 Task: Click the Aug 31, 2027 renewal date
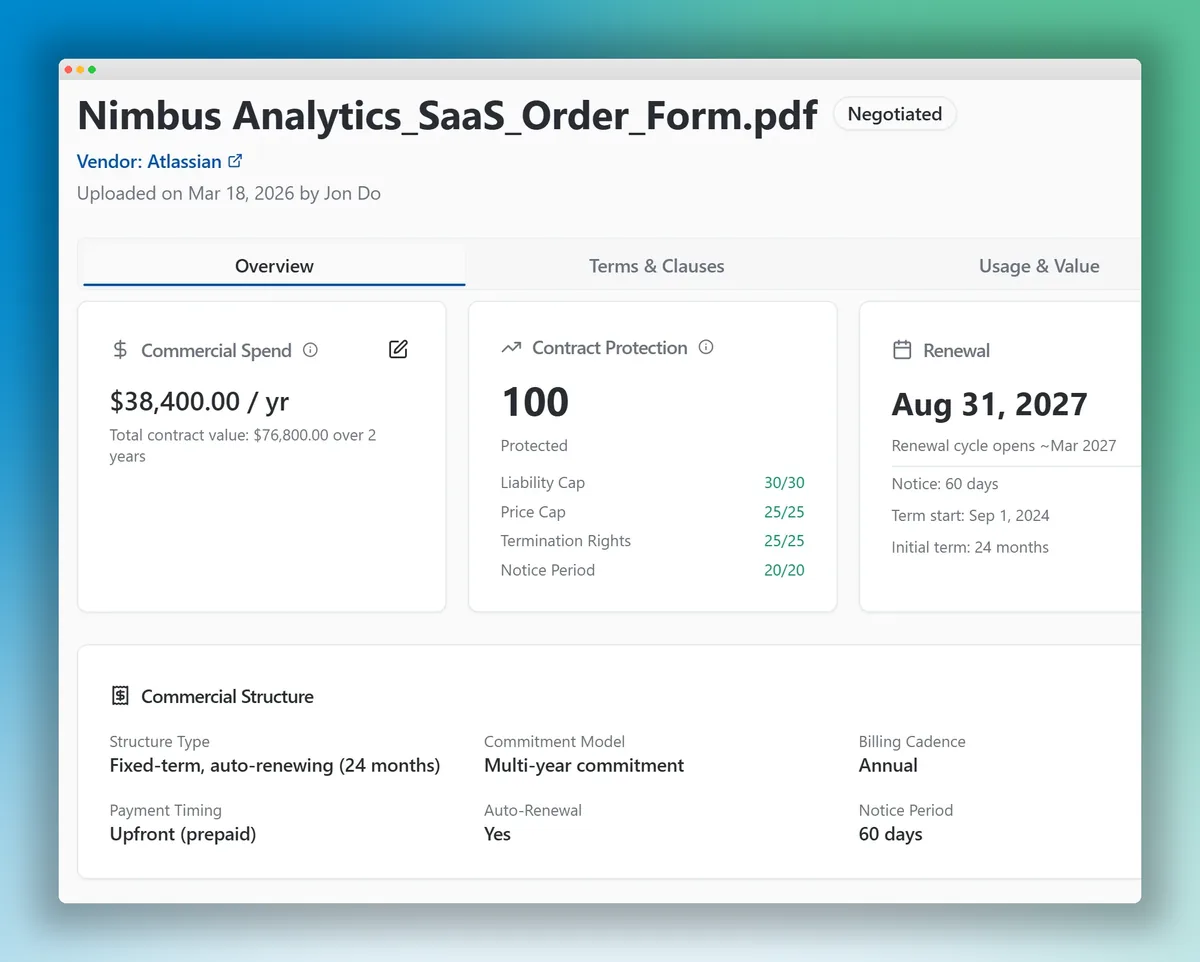[989, 404]
